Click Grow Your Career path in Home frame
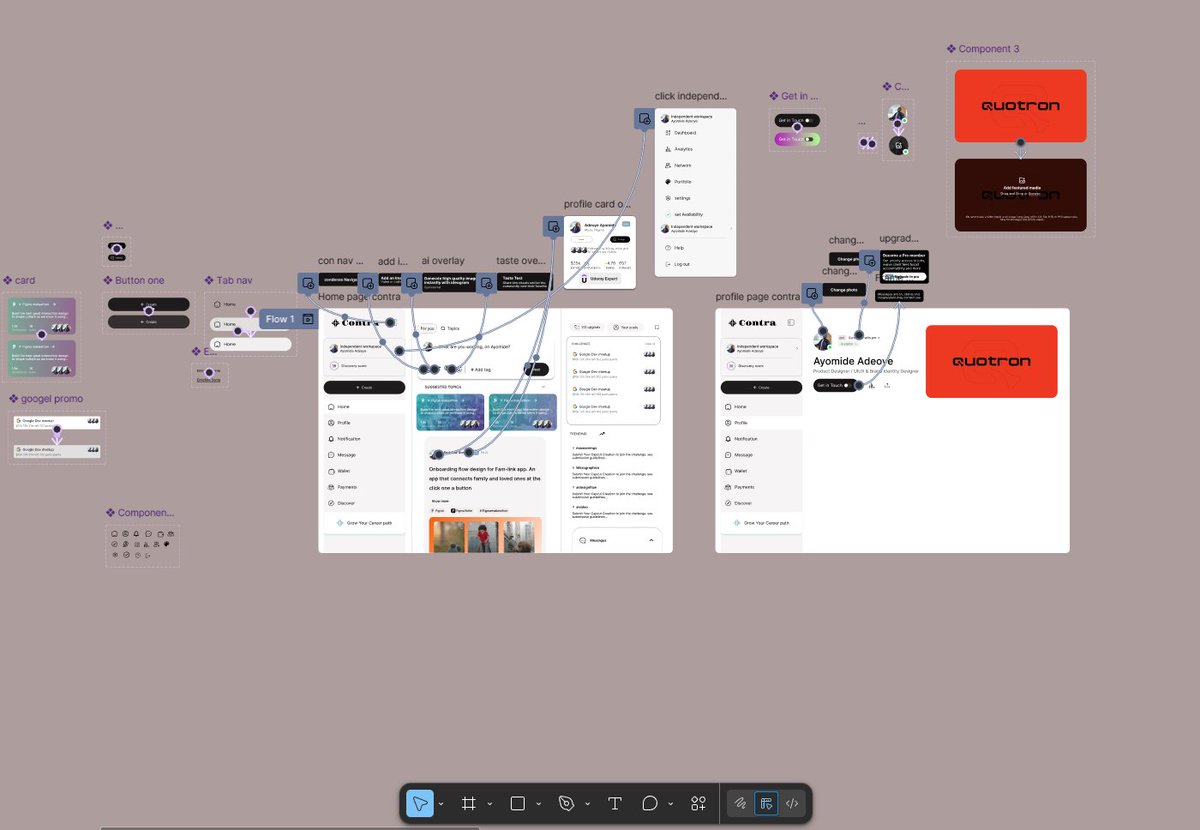Screen dimensions: 1200x830 (x=364, y=523)
